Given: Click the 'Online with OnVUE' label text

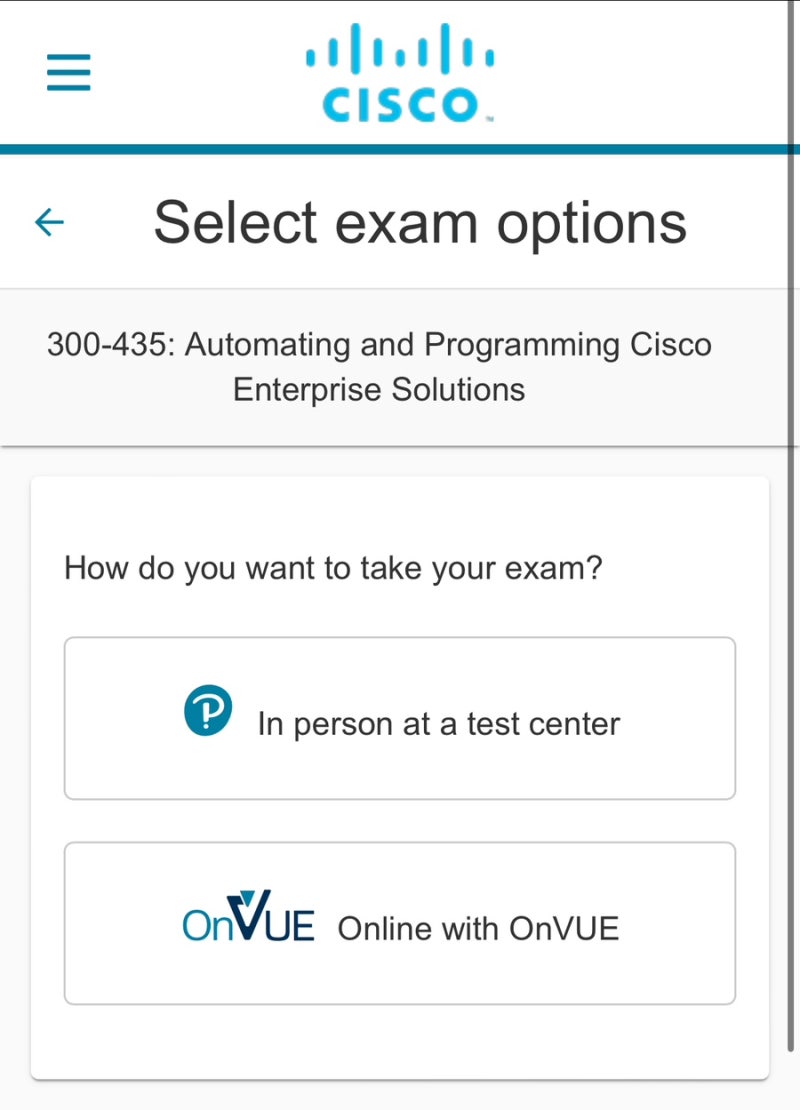Looking at the screenshot, I should pyautogui.click(x=478, y=928).
